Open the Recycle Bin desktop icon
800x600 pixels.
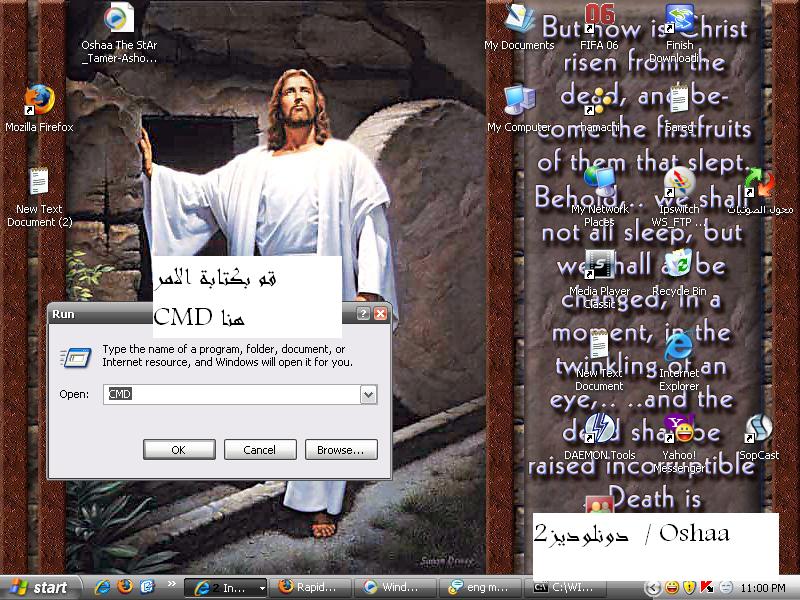680,263
